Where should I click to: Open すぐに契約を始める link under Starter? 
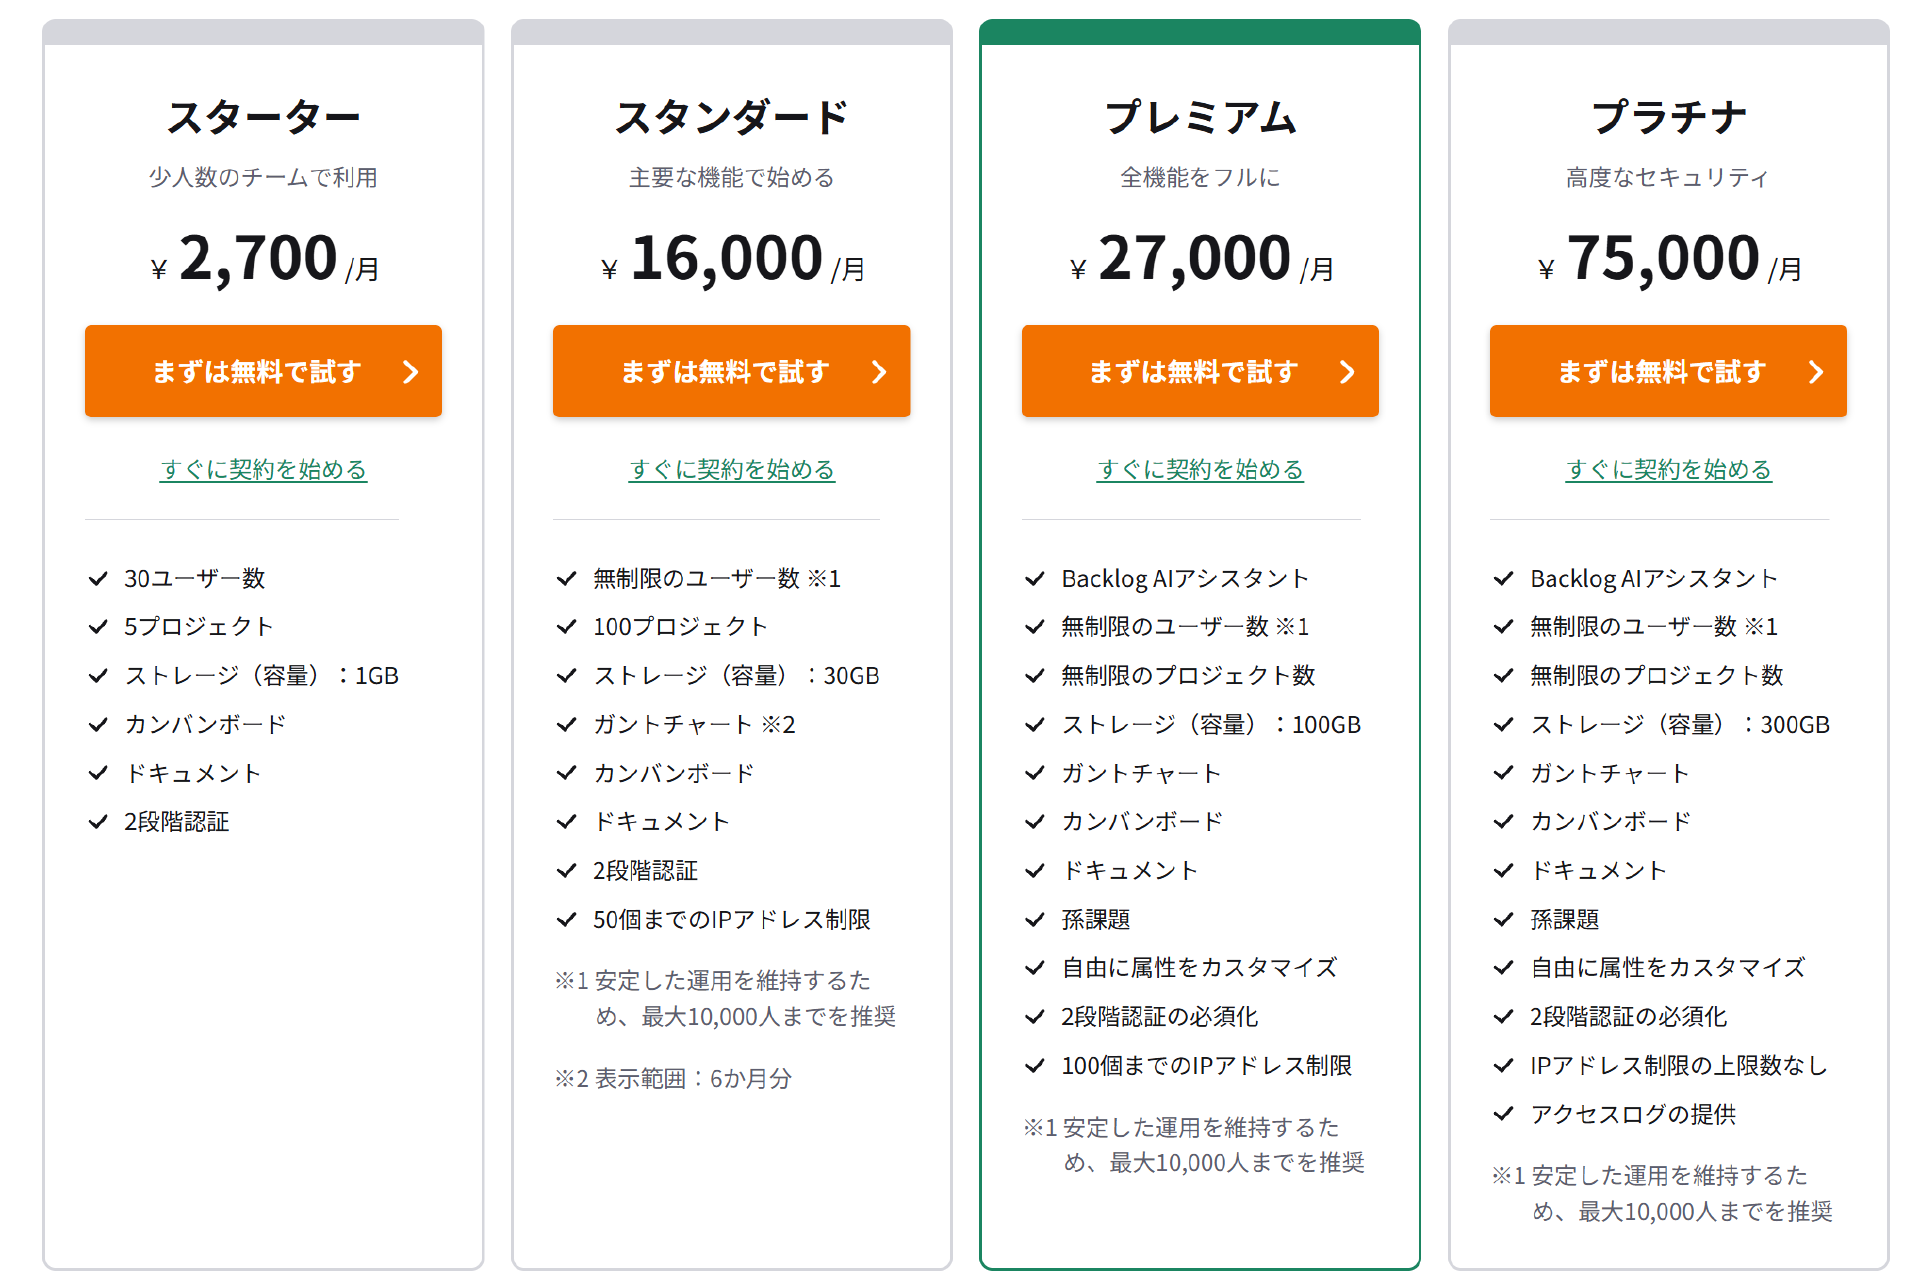tap(263, 469)
